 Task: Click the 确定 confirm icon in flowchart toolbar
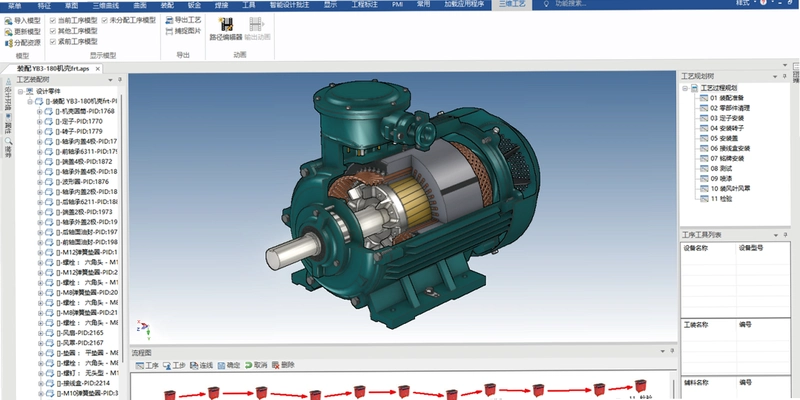point(221,365)
